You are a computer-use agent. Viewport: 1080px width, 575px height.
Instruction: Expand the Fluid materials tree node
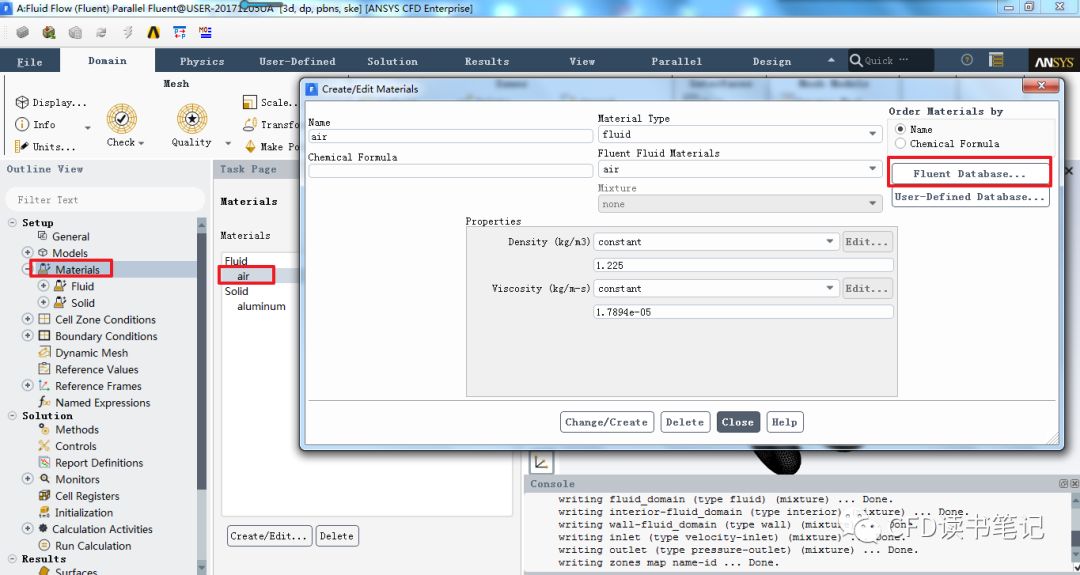coord(43,286)
